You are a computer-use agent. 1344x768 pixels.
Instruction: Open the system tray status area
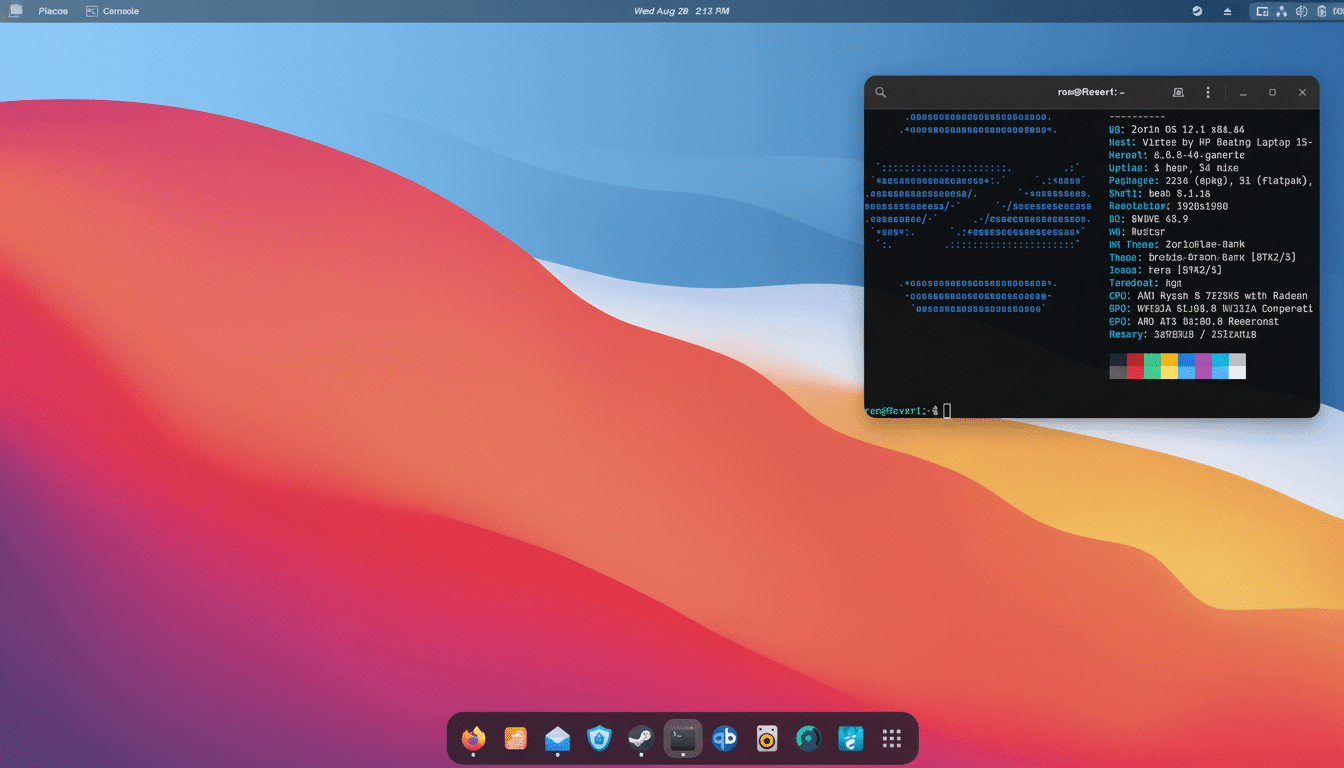(x=1290, y=11)
